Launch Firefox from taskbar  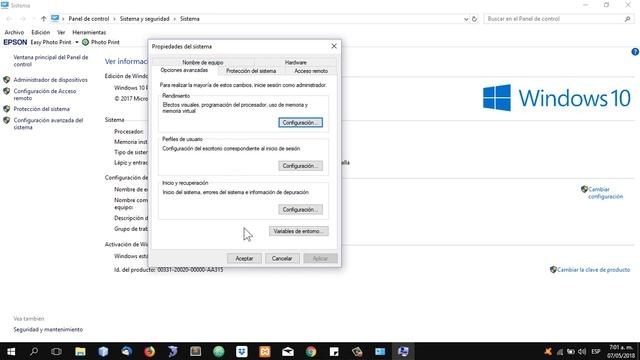click(x=149, y=351)
